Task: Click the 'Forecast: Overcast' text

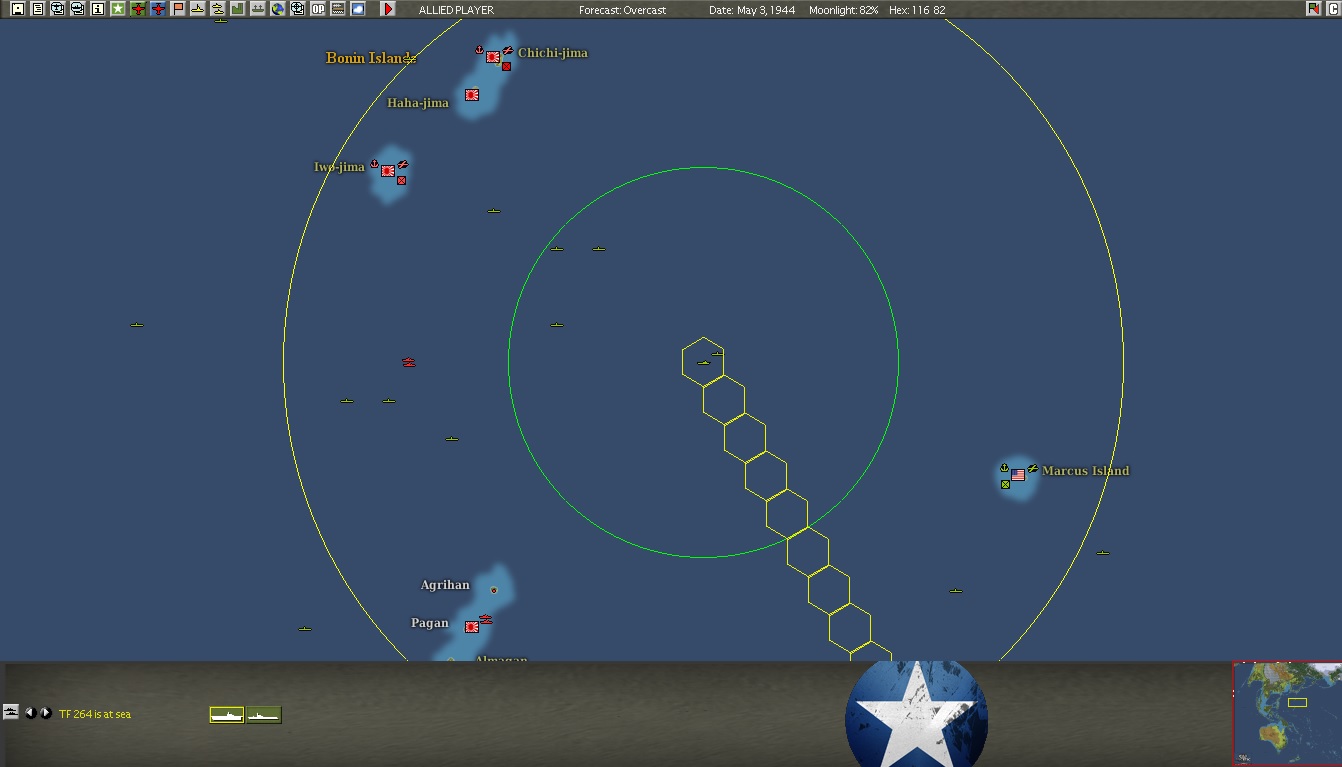Action: (x=623, y=10)
